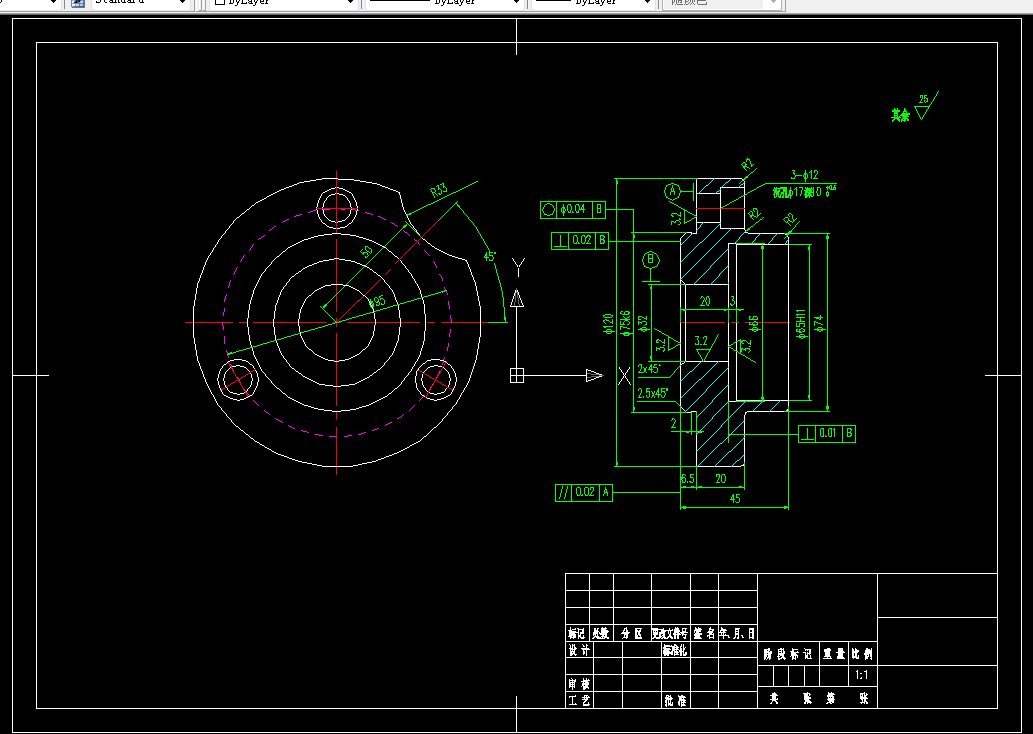This screenshot has width=1033, height=734.
Task: Click the 重量 title block label
Action: 833,654
